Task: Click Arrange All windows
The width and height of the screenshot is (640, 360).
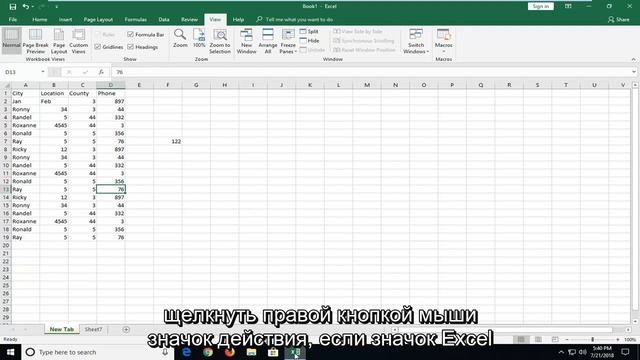Action: 268,41
